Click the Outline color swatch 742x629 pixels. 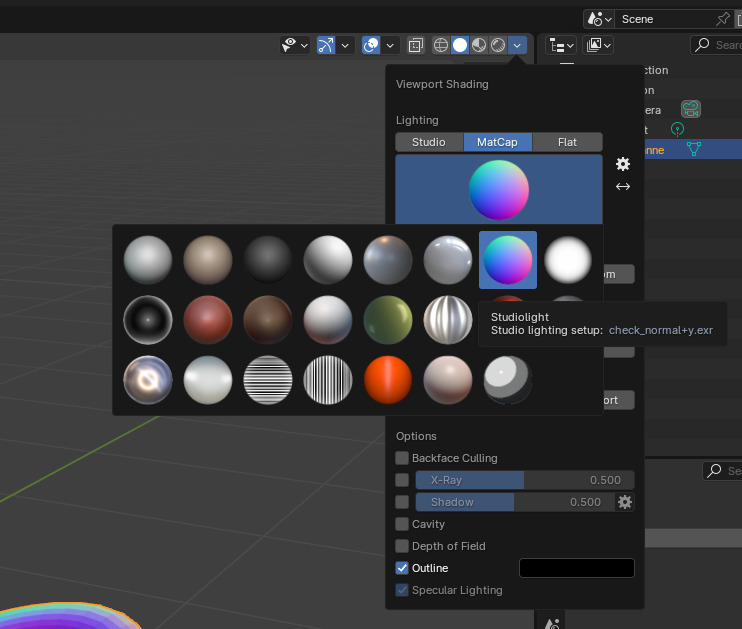577,568
